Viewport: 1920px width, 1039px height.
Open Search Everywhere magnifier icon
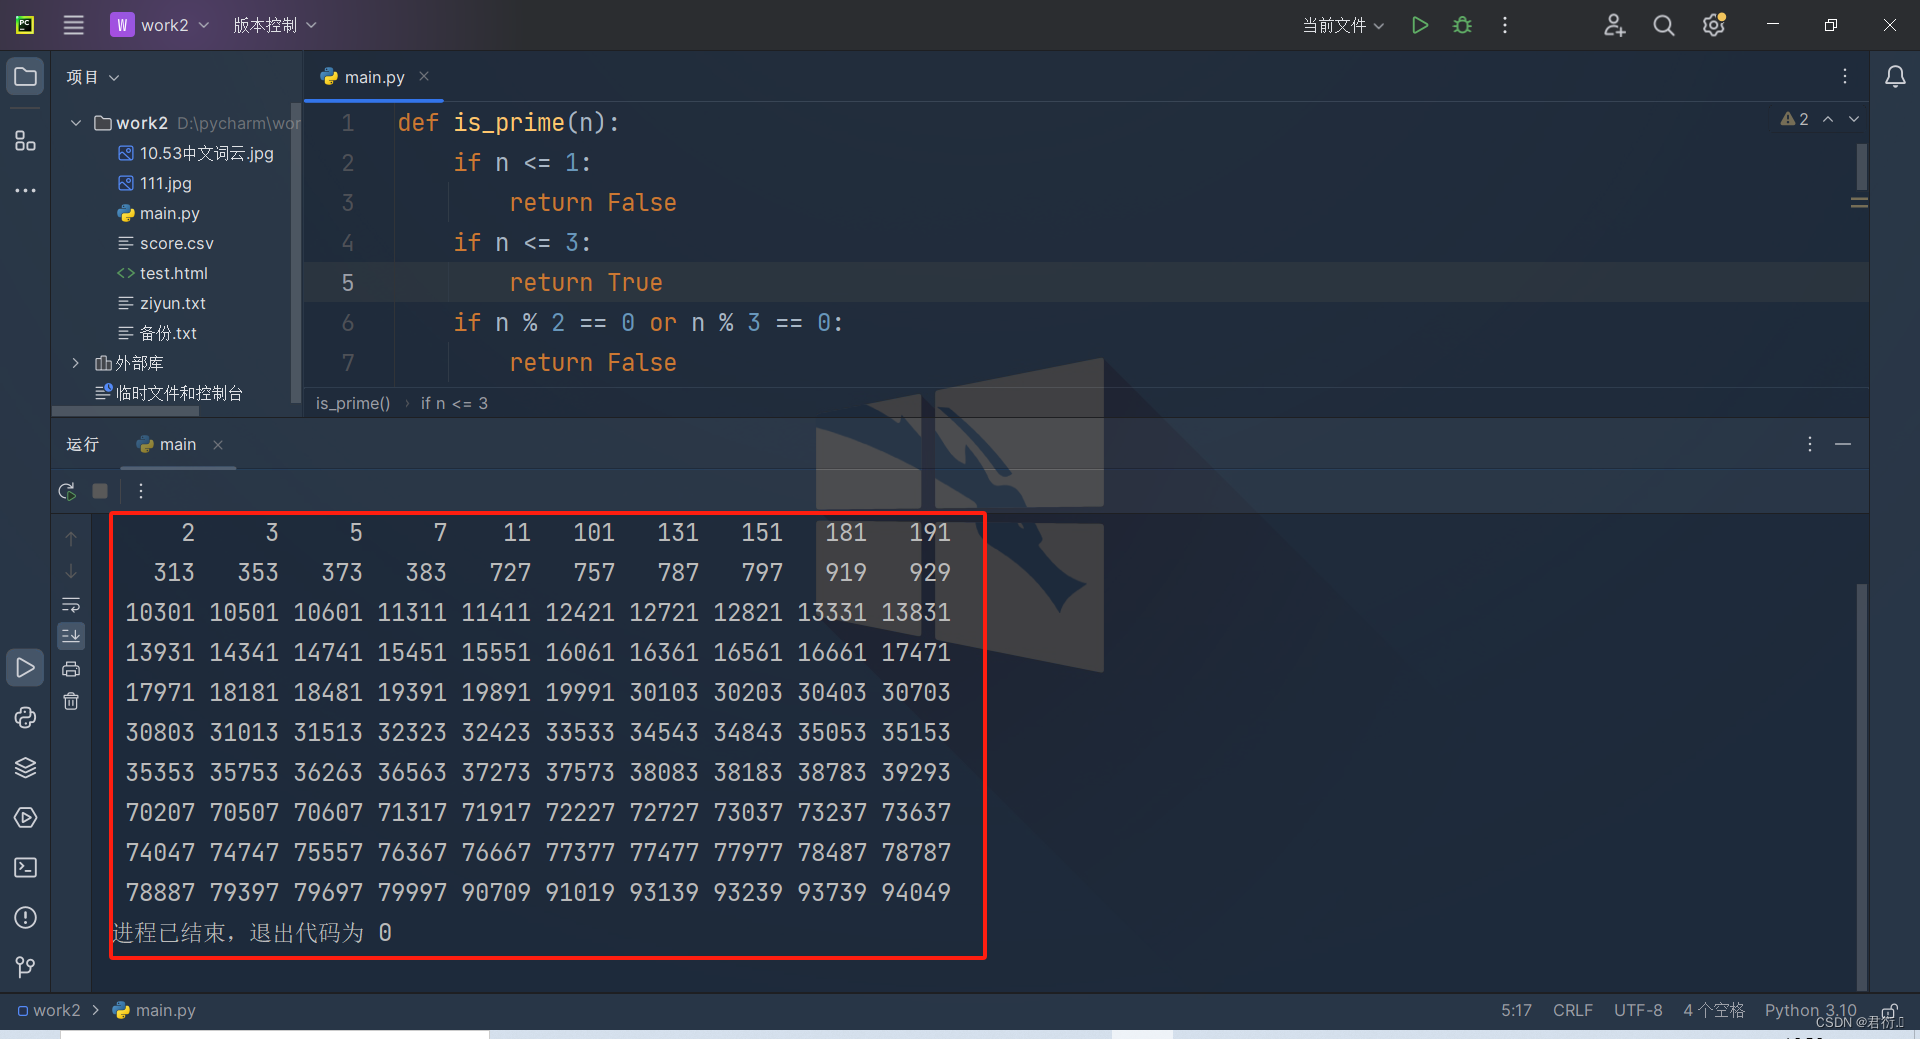pos(1663,25)
